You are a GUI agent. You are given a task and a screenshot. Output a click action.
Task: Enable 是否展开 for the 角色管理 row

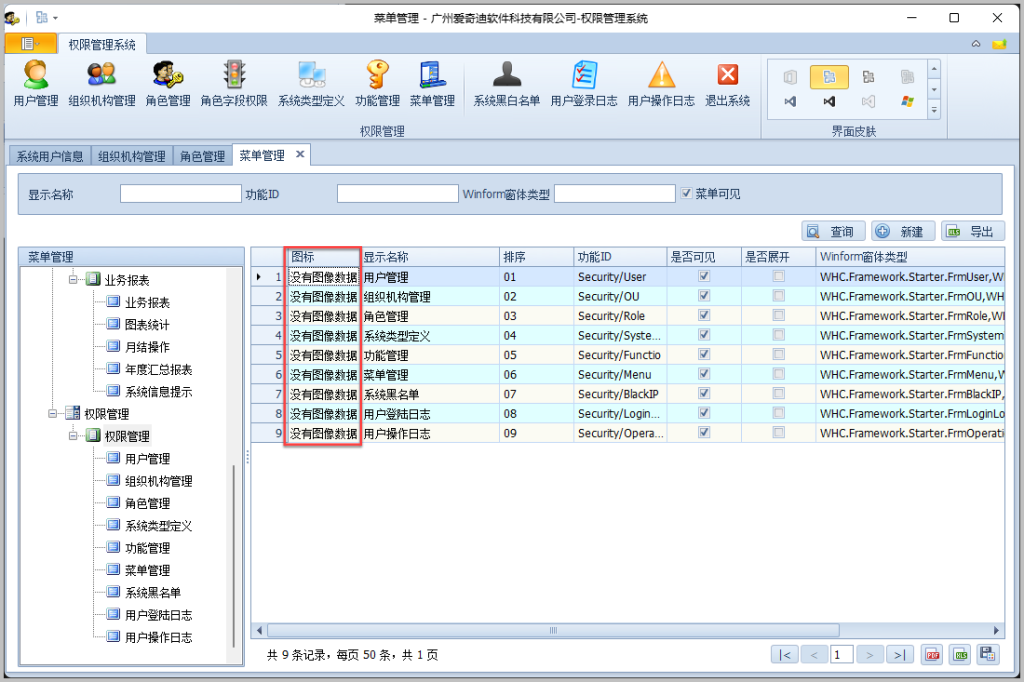(777, 315)
